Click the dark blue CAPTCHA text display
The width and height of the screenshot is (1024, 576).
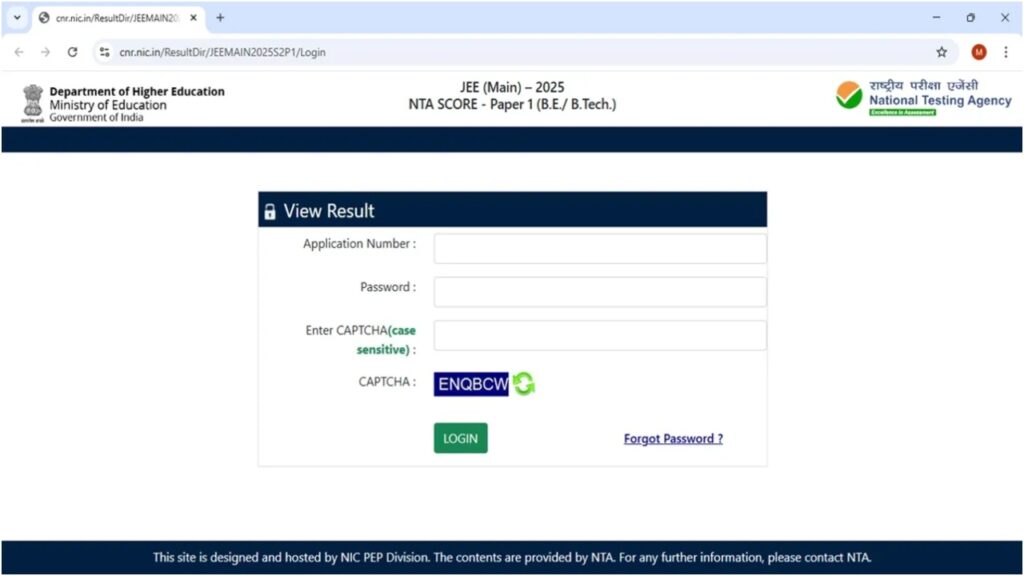coord(471,384)
